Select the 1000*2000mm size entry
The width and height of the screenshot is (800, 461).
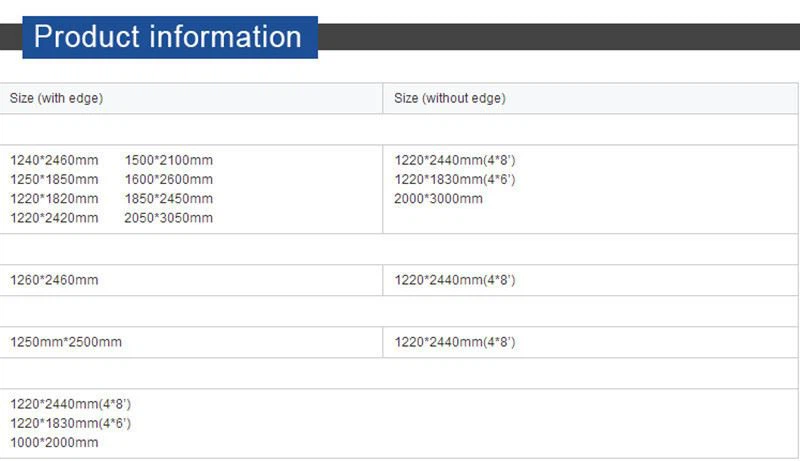click(54, 442)
